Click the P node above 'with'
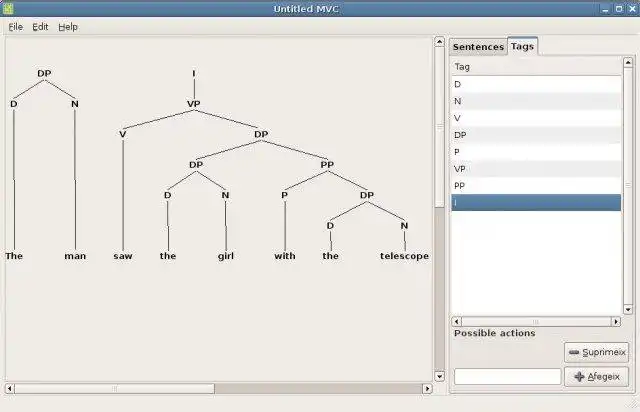 (x=284, y=195)
